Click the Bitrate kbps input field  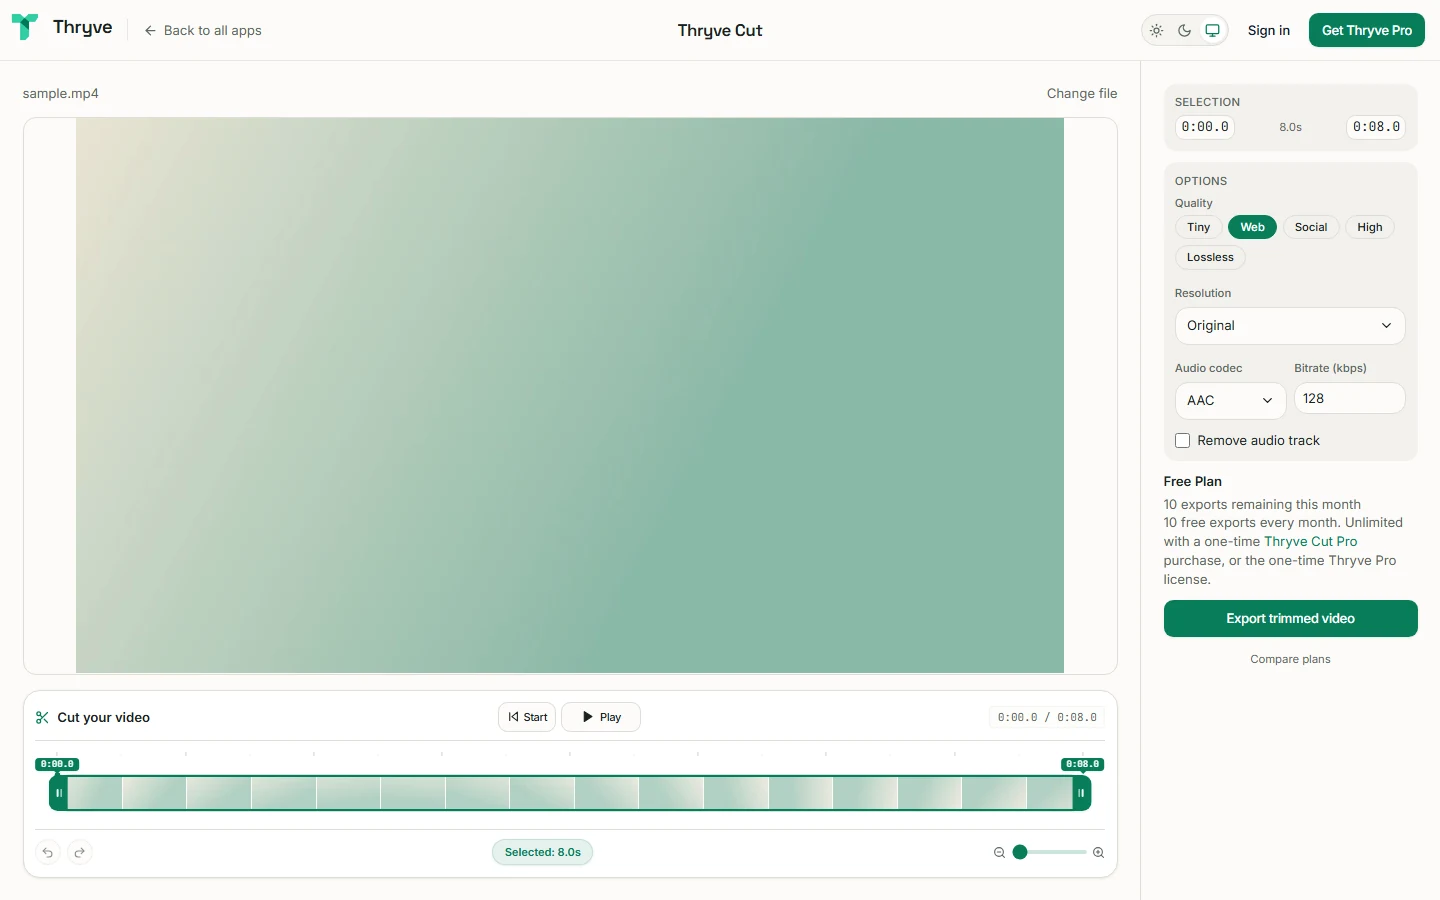point(1350,399)
